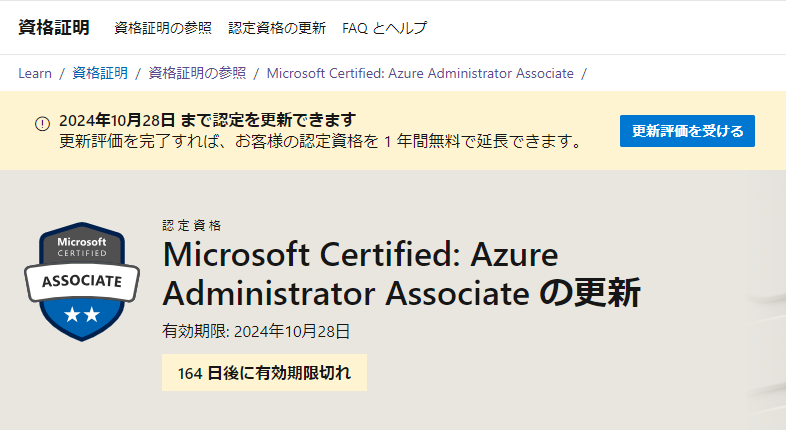Open Azure Administrator Associate breadcrumb link
This screenshot has height=430, width=786.
[420, 73]
